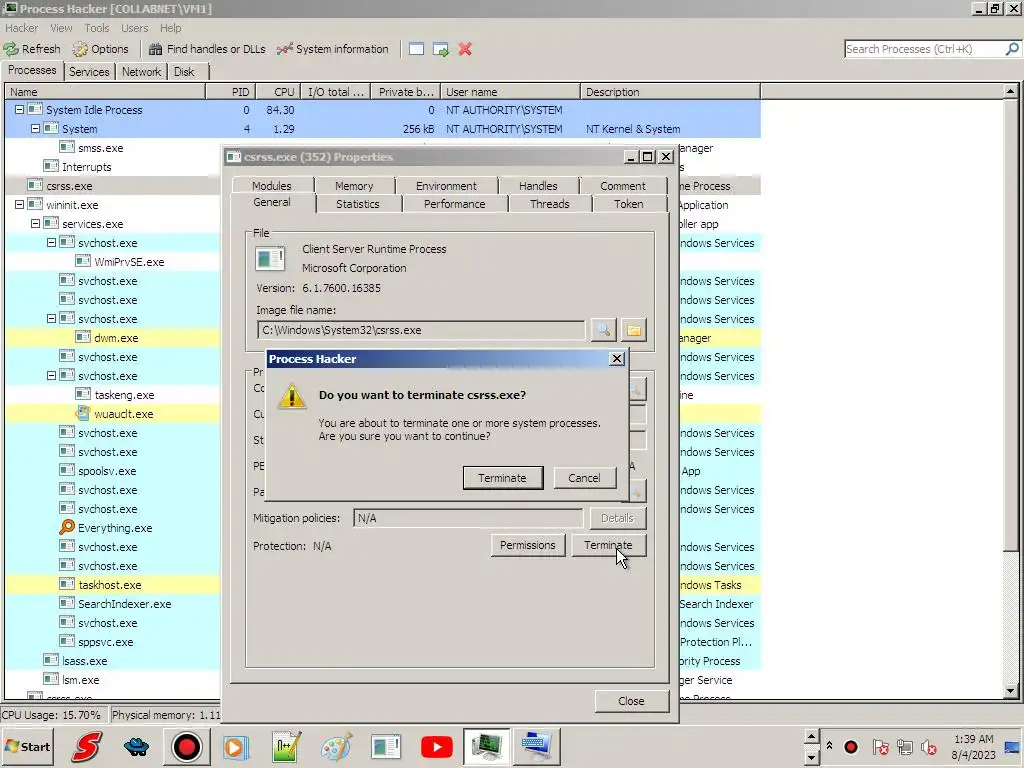Open the notepad chart taskbar icon

[x=286, y=746]
